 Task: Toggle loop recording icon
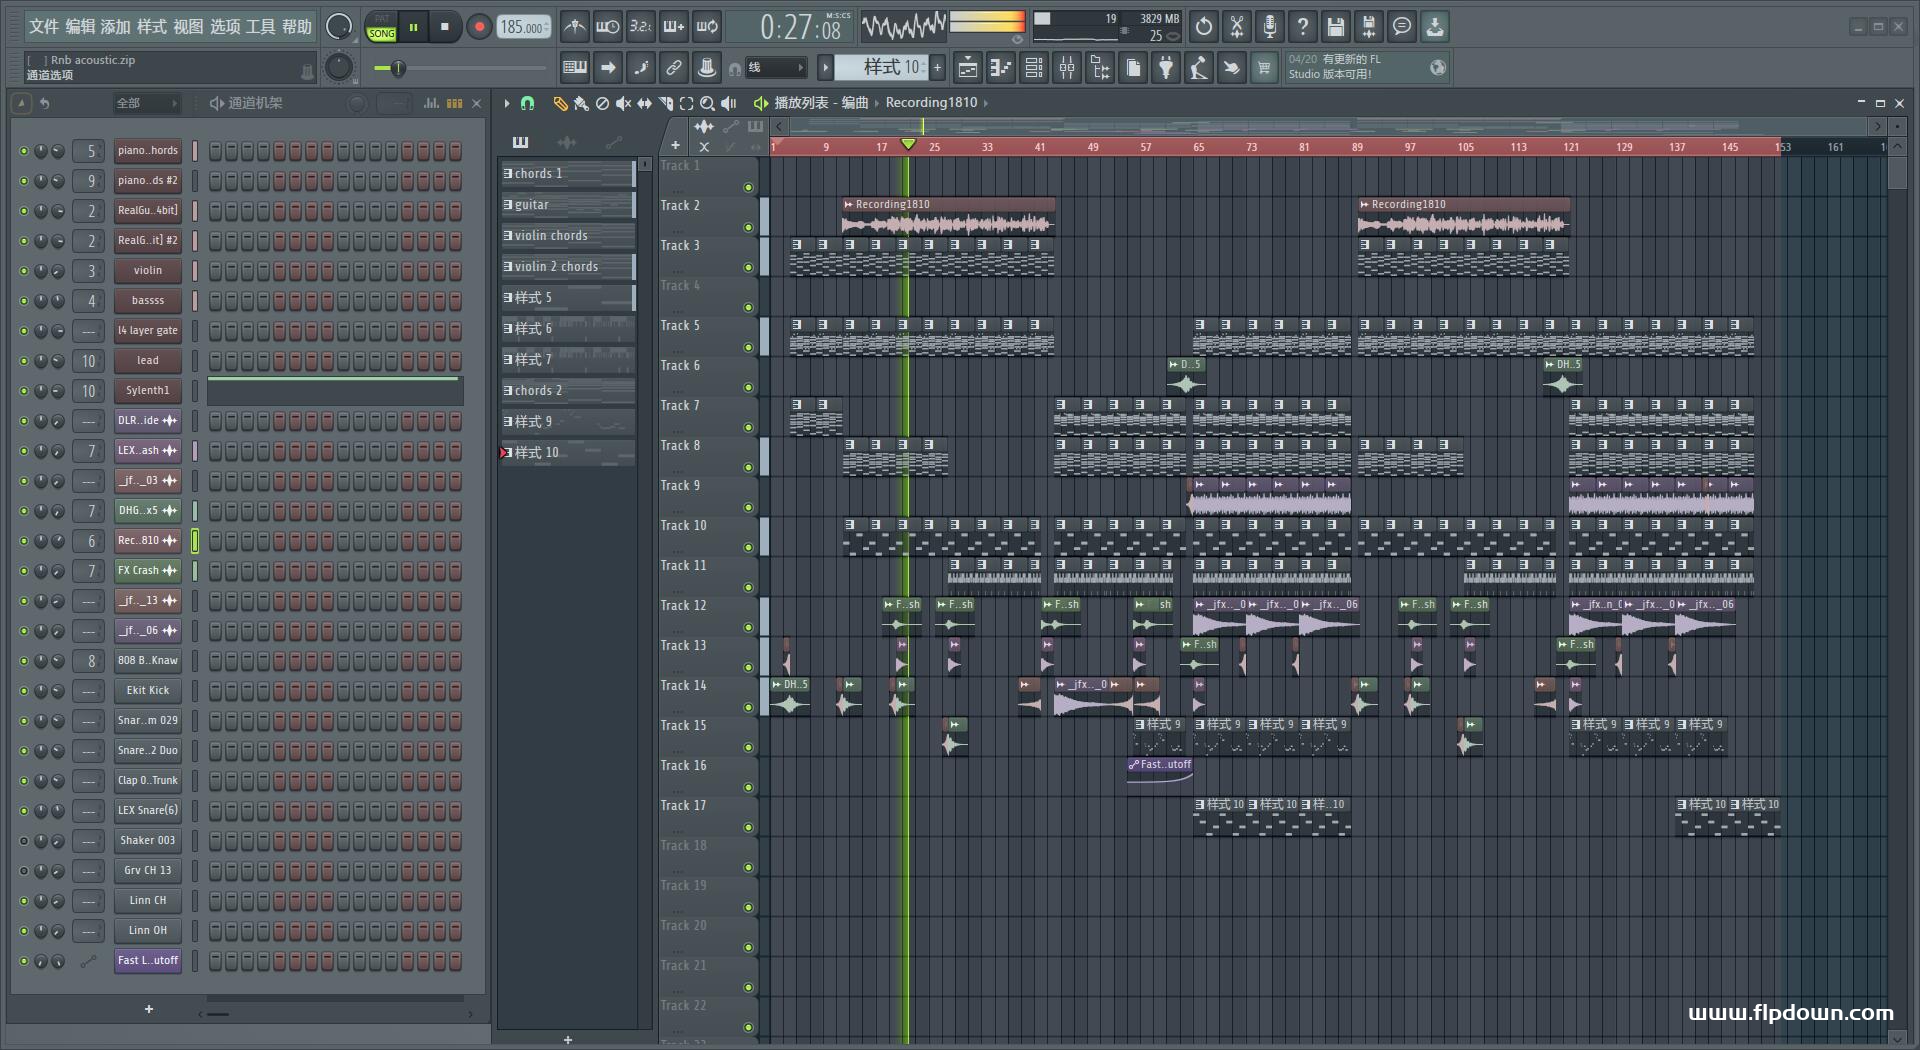(x=707, y=27)
